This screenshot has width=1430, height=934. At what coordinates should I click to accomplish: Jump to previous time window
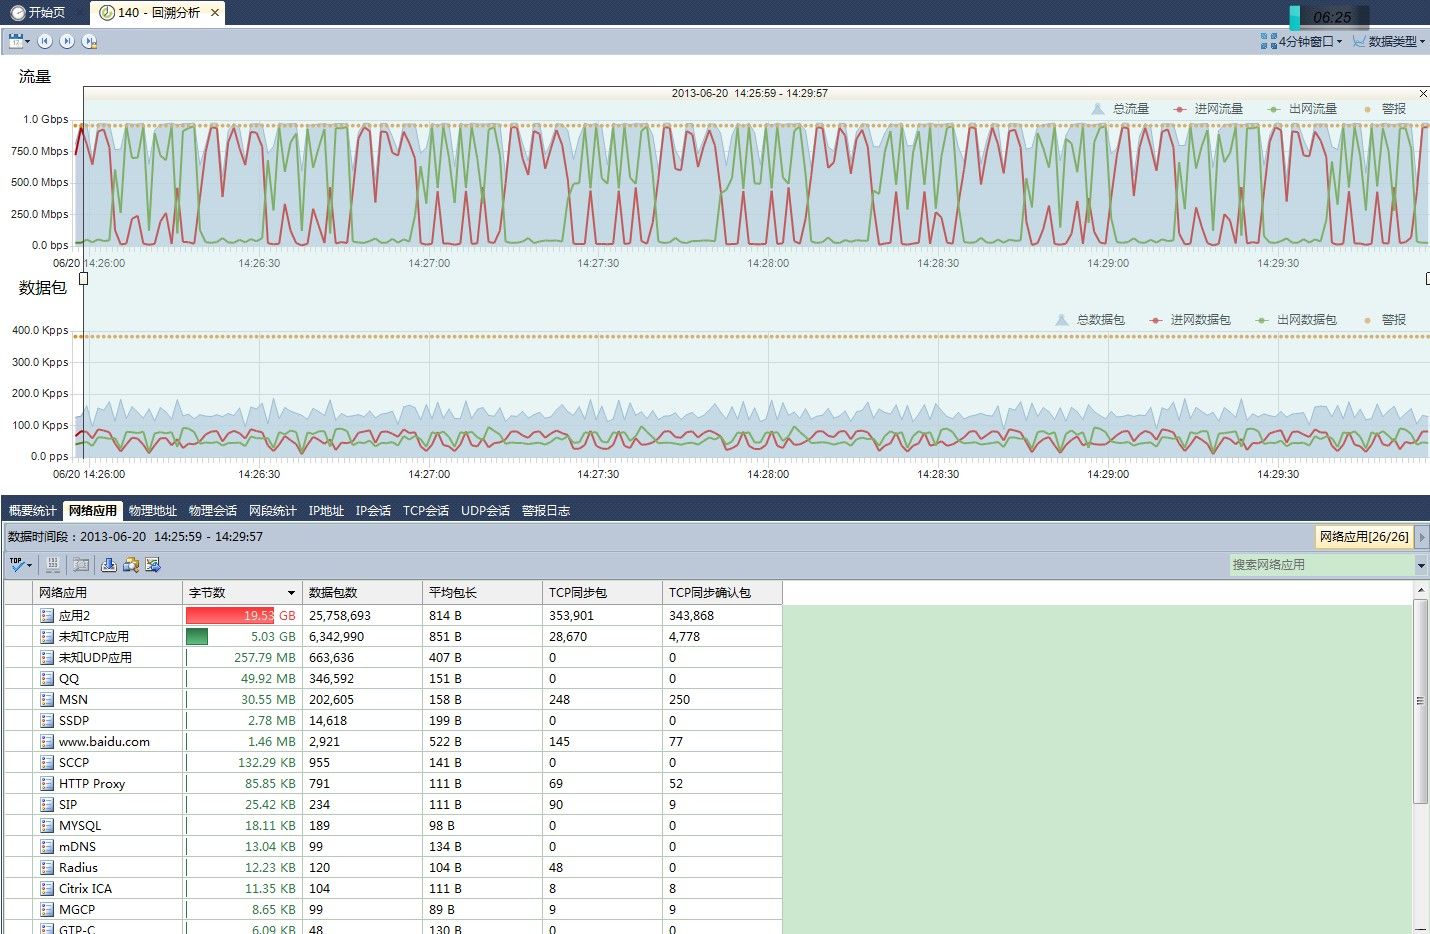point(45,41)
